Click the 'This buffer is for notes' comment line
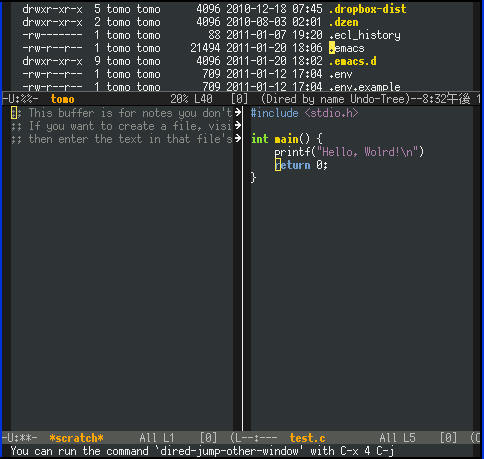The image size is (484, 459). pyautogui.click(x=122, y=113)
